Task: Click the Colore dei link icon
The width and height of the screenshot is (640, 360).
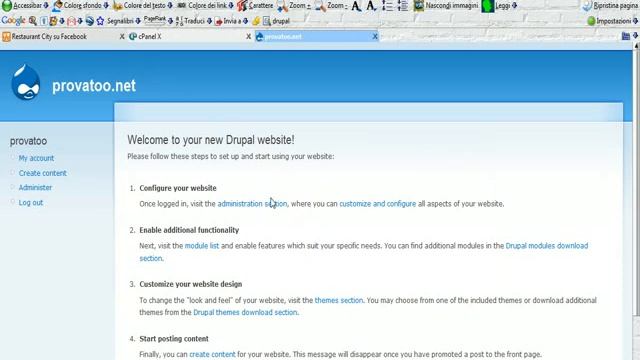Action: click(x=182, y=6)
